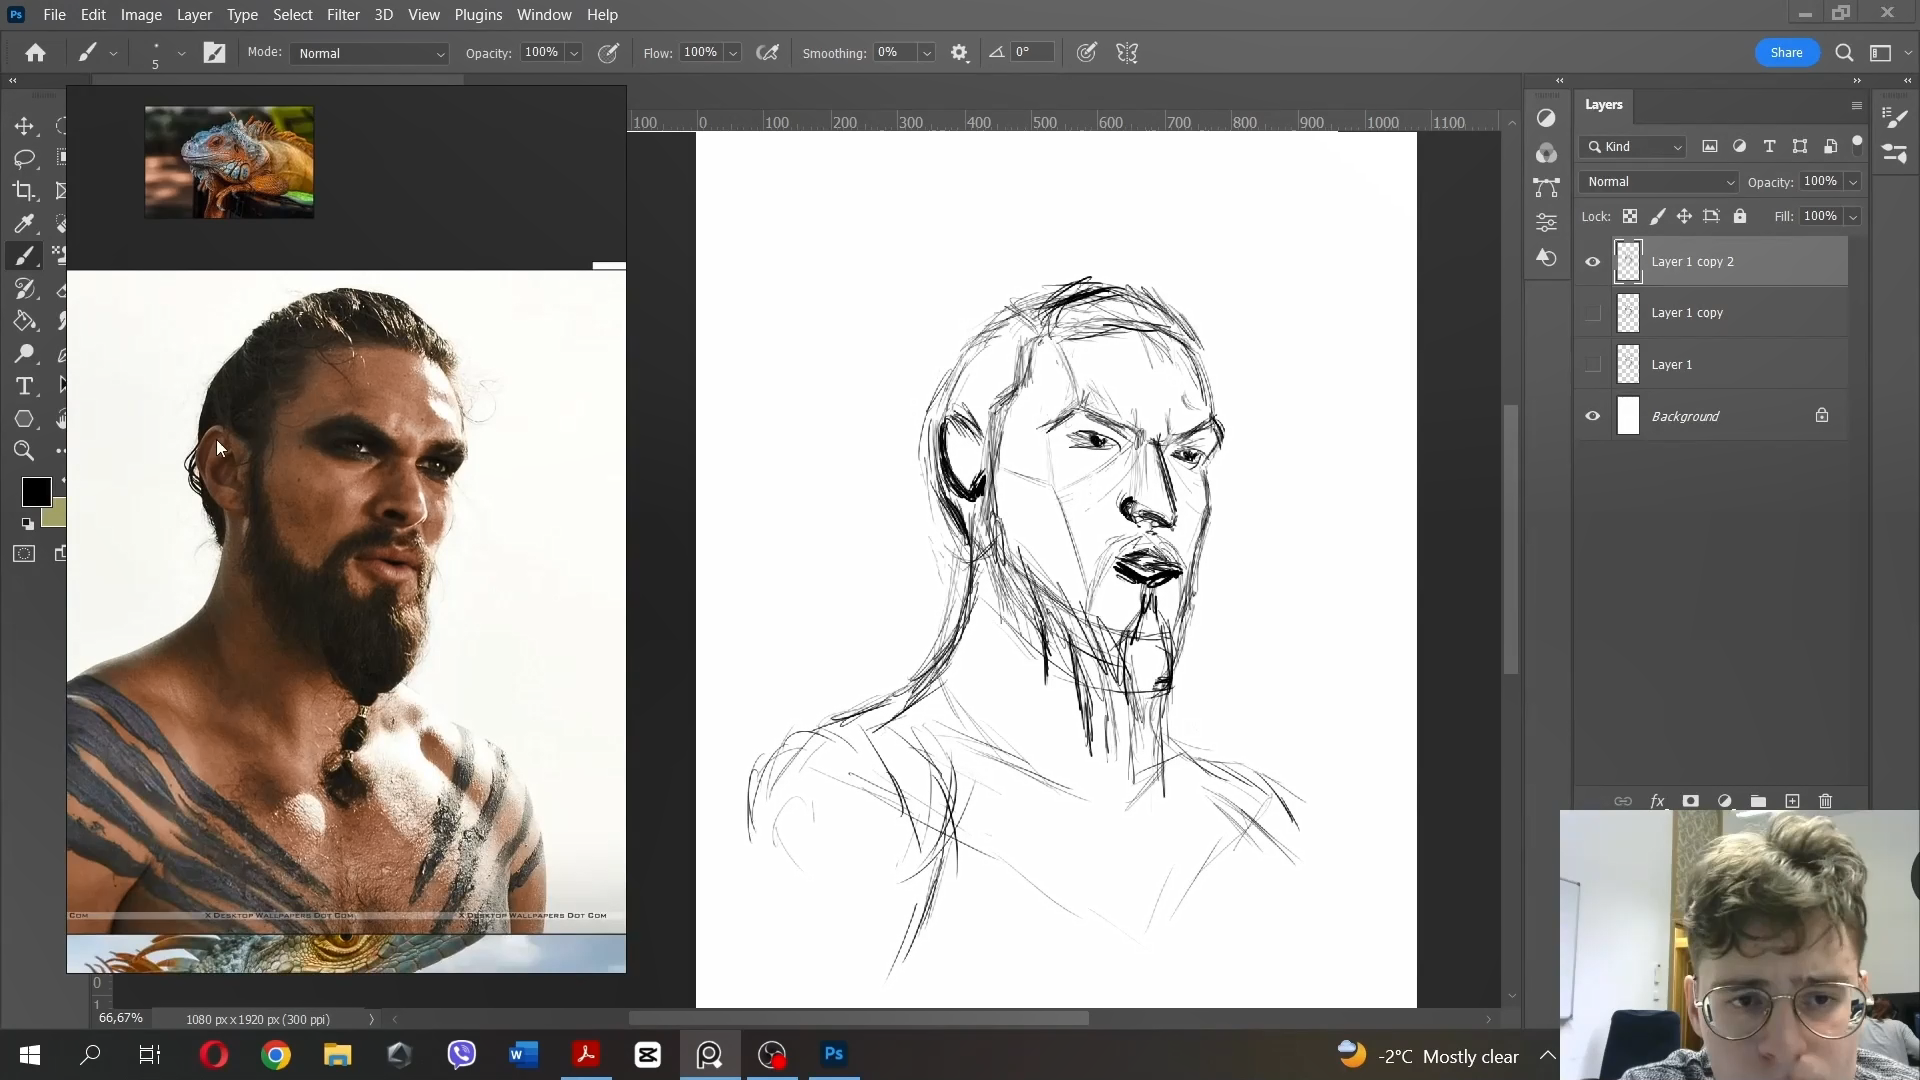Open the layer blend mode Normal dropdown
Viewport: 1920px width, 1080px height.
point(1660,182)
